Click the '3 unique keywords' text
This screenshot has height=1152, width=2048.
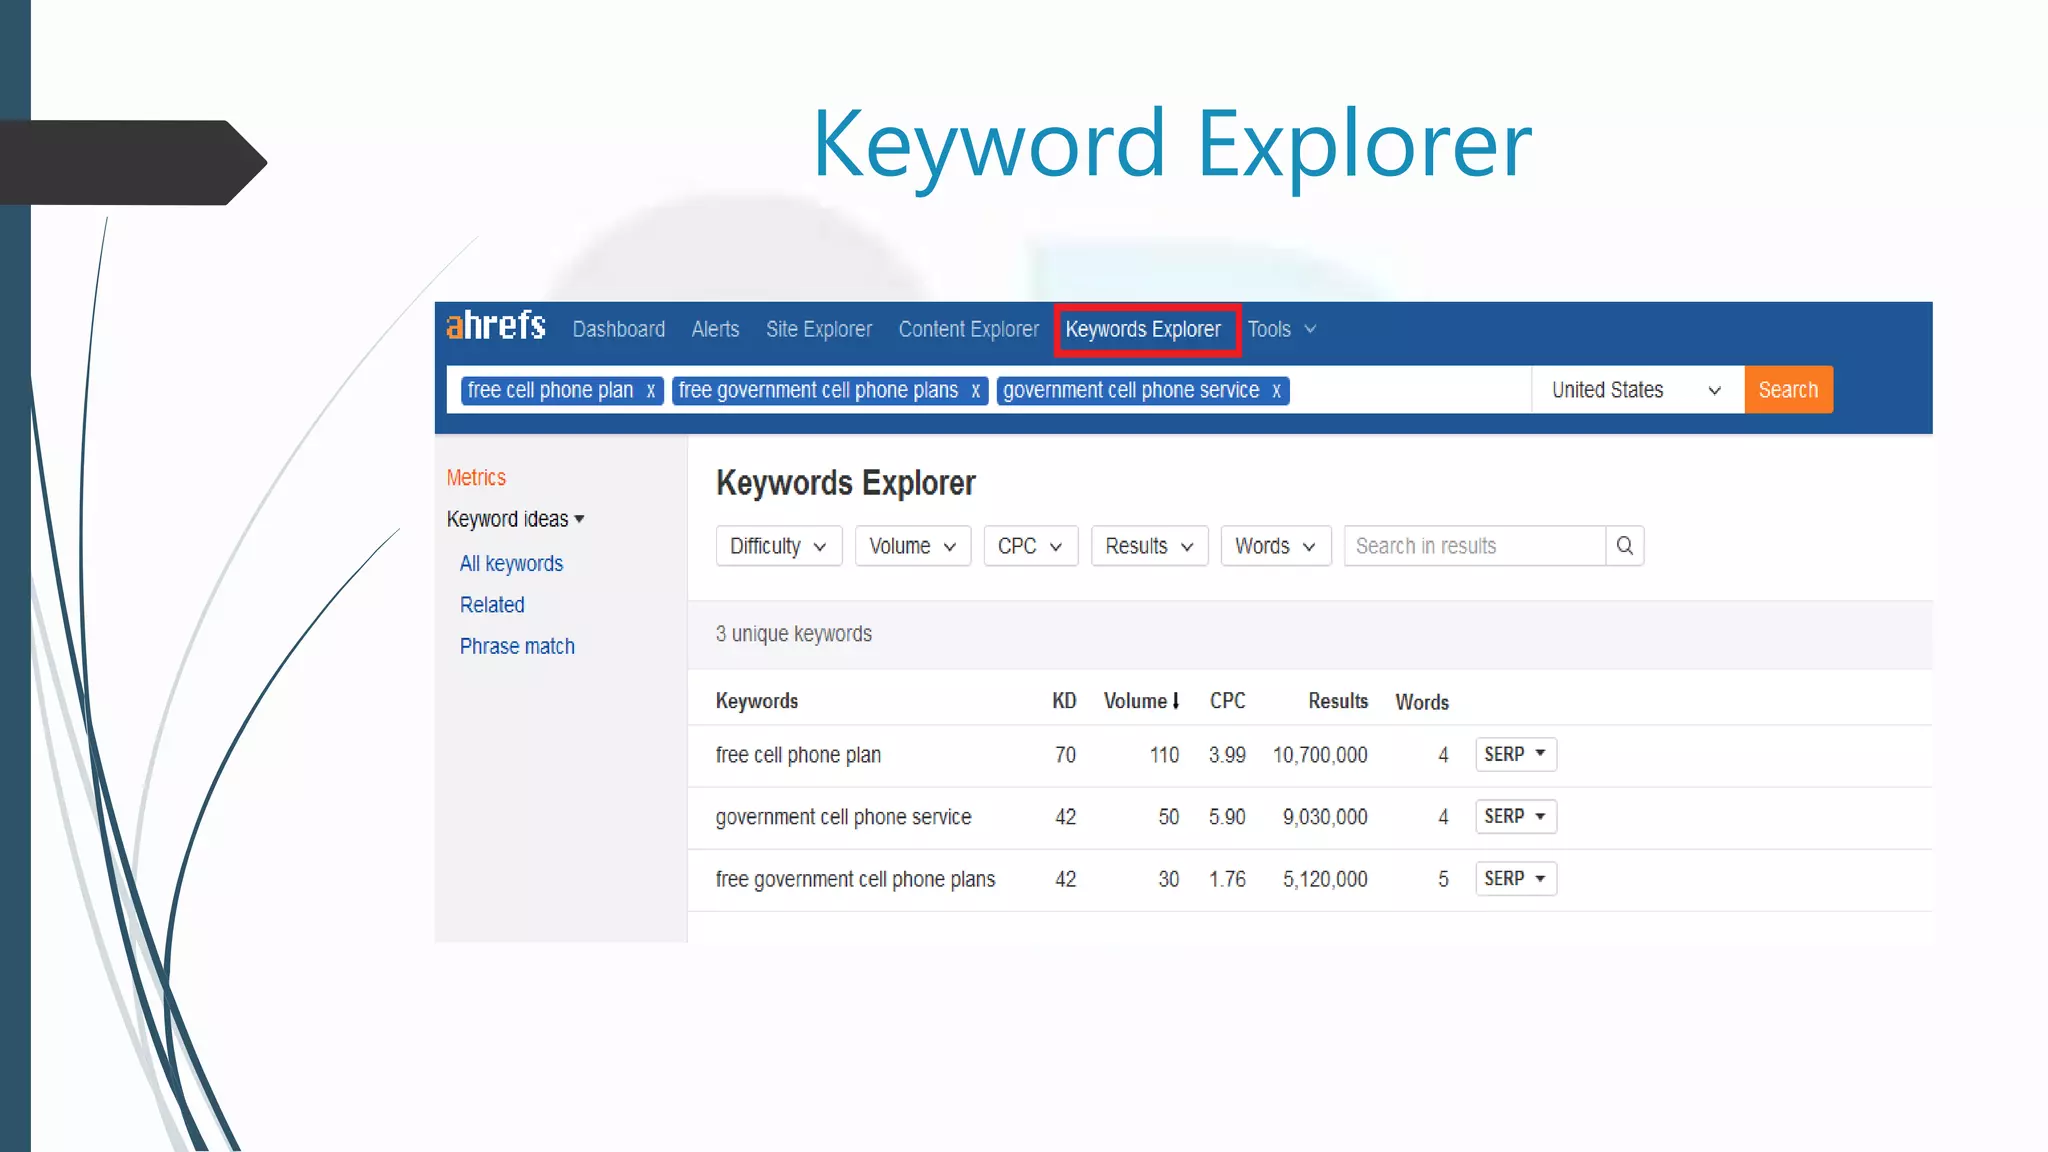(x=793, y=634)
